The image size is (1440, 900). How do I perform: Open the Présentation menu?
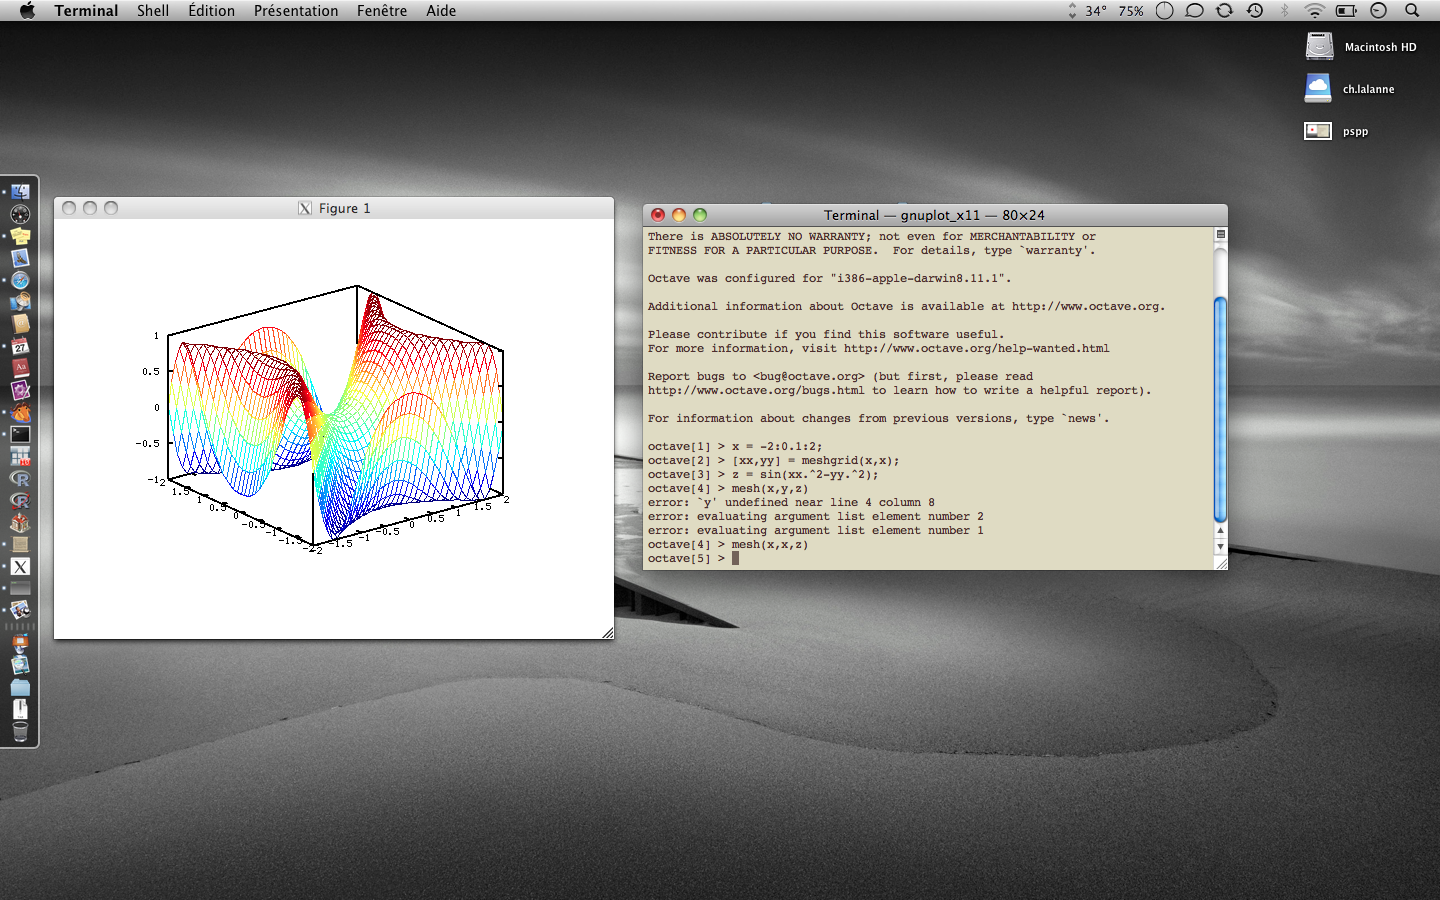point(295,11)
